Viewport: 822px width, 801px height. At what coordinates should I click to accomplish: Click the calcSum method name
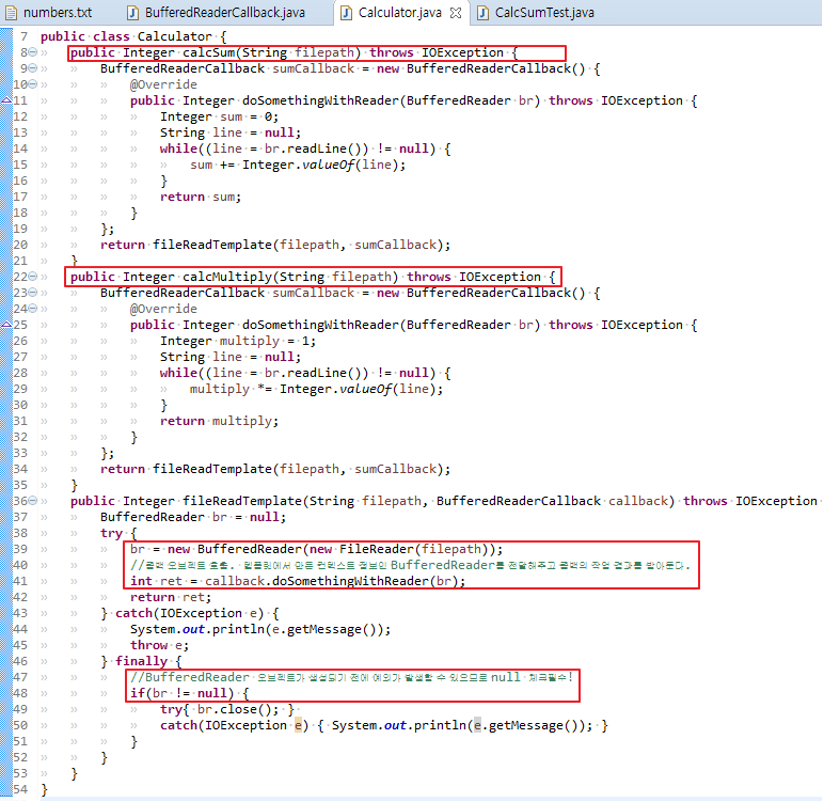pyautogui.click(x=209, y=52)
